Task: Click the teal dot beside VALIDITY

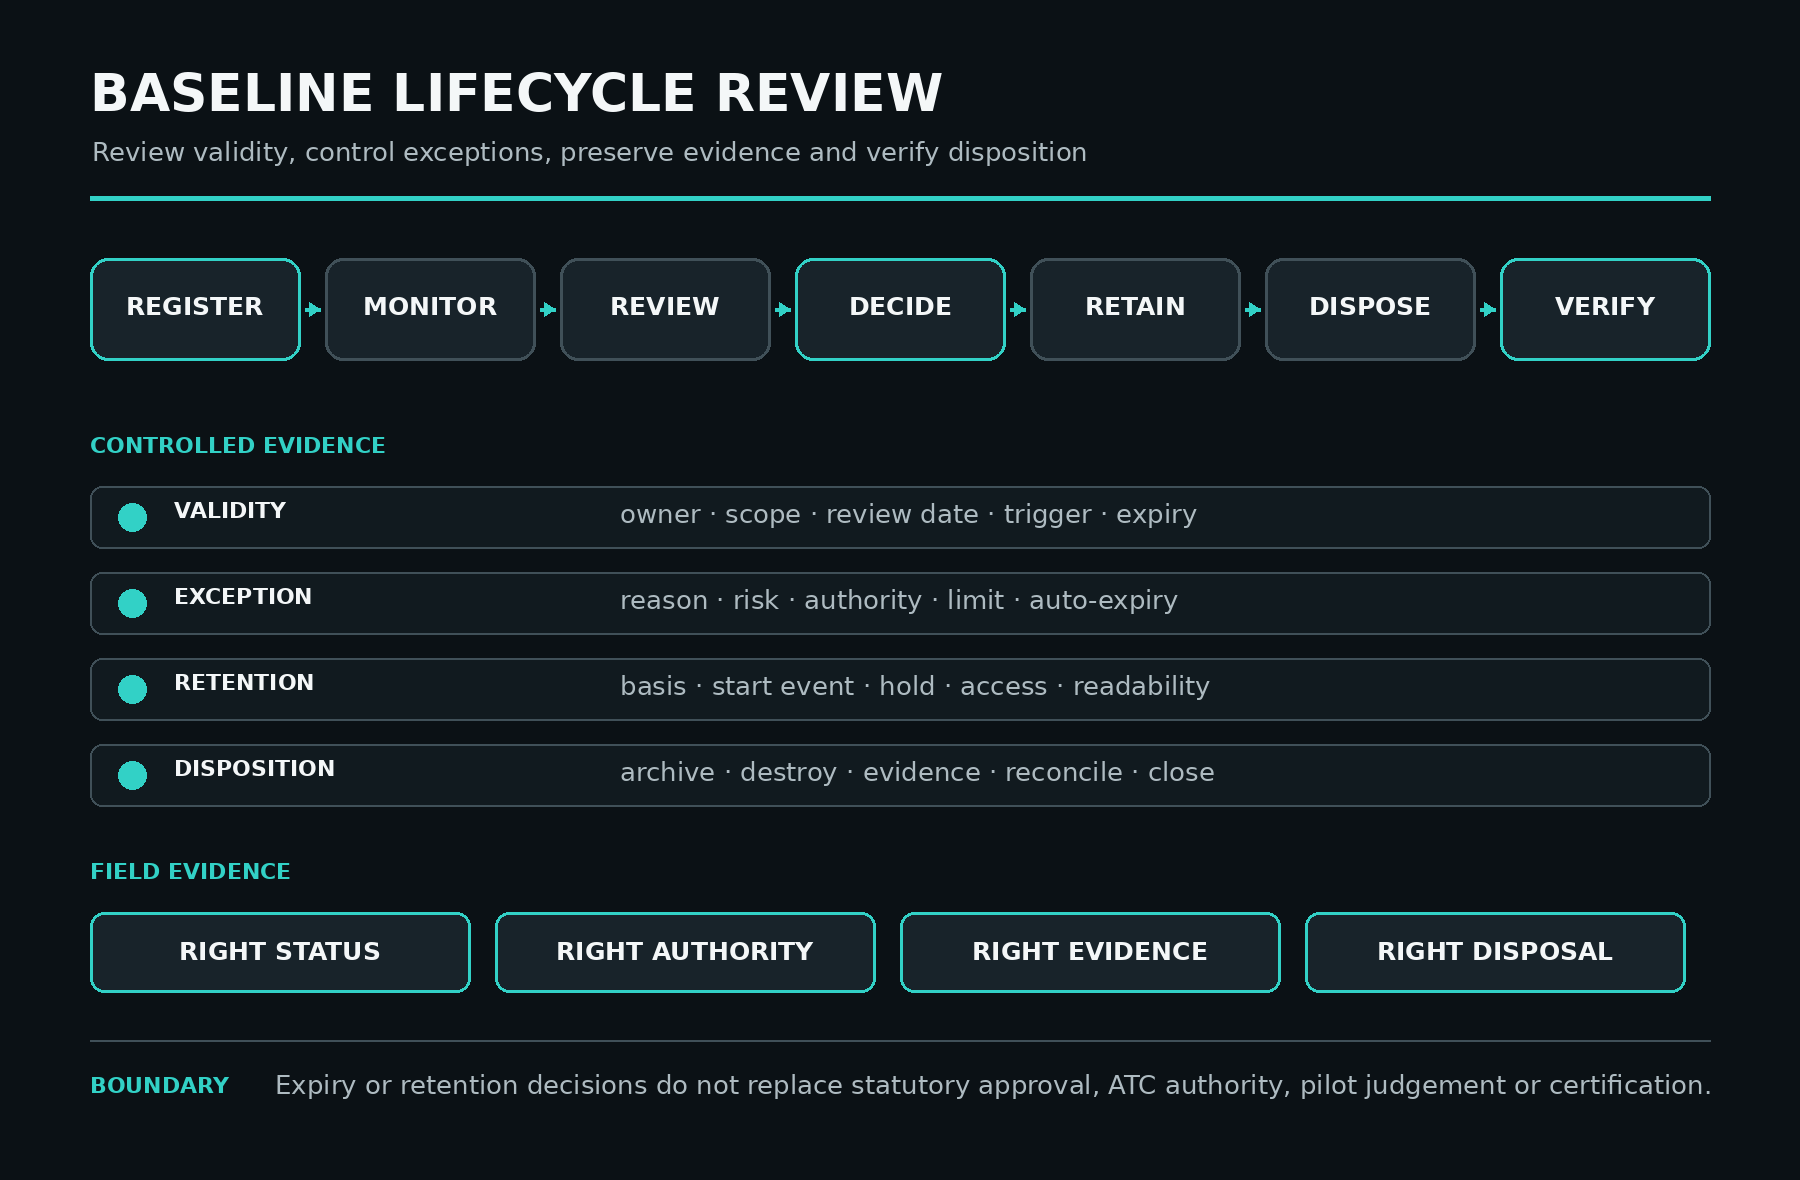Action: [132, 517]
